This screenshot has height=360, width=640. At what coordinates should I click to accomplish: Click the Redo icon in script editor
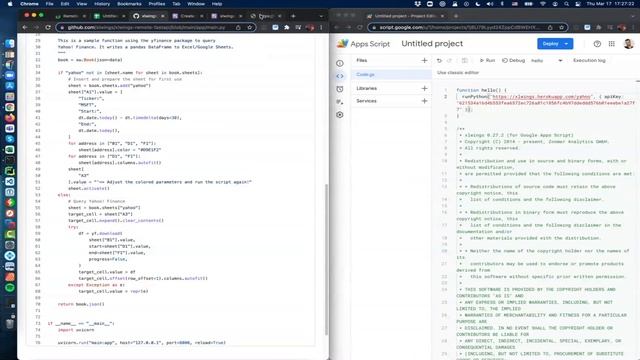coord(449,60)
